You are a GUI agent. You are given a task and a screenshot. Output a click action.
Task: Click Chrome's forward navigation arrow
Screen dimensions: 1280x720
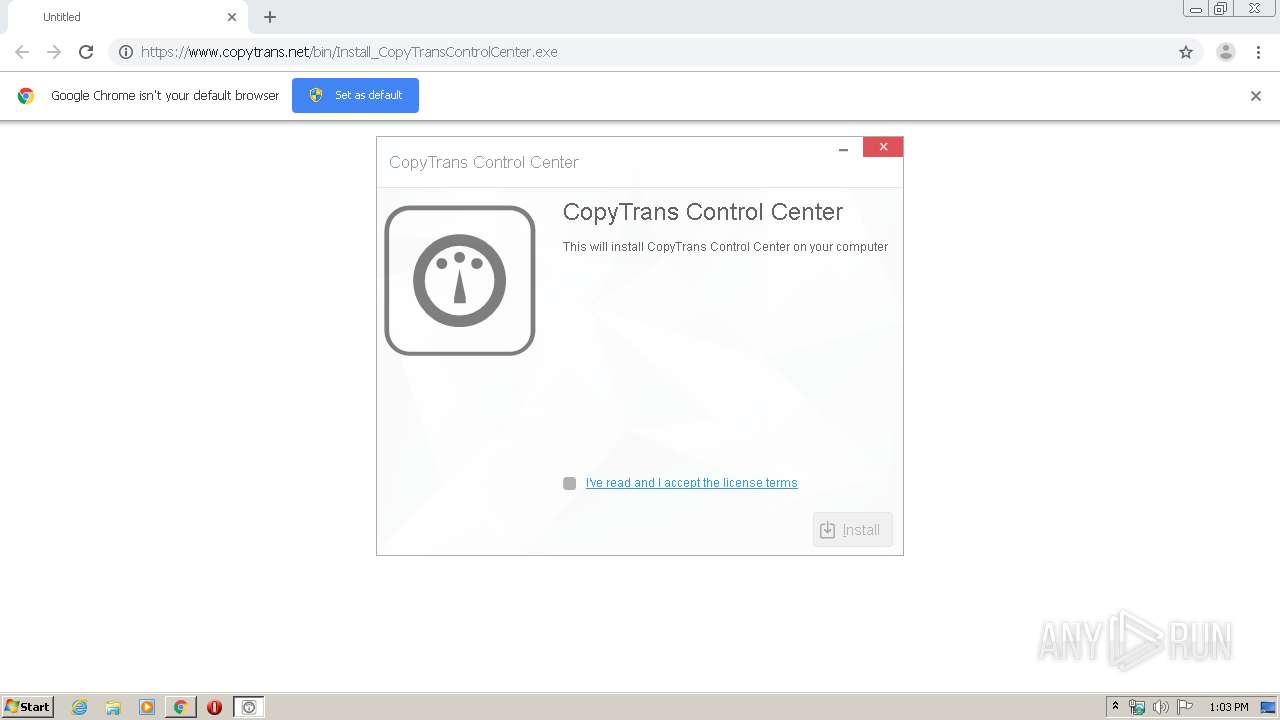pos(54,52)
